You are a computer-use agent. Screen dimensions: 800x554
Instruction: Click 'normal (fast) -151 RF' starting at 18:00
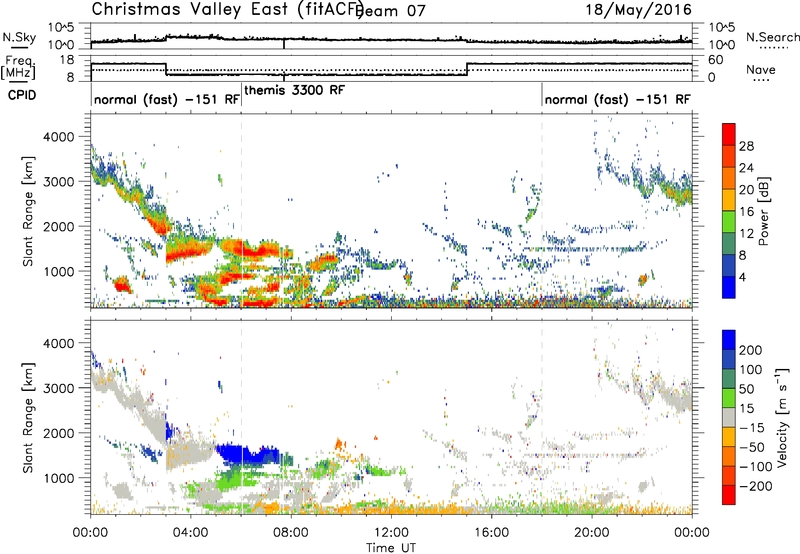(x=617, y=99)
